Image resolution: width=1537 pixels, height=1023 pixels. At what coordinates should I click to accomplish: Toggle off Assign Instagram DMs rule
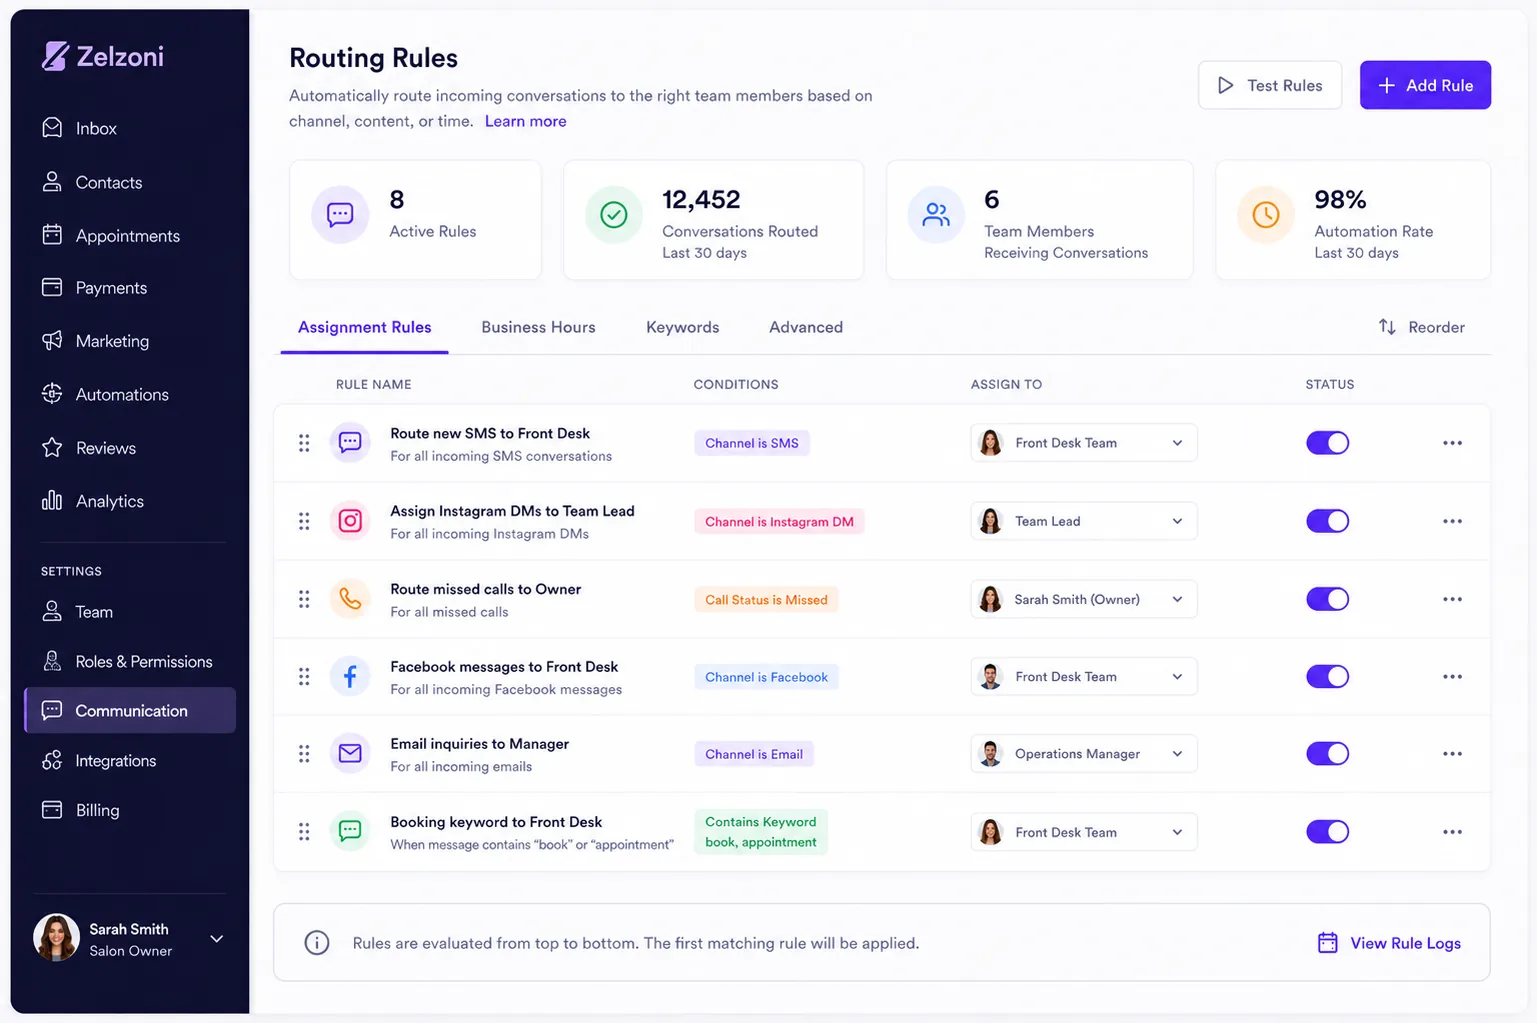(1327, 521)
